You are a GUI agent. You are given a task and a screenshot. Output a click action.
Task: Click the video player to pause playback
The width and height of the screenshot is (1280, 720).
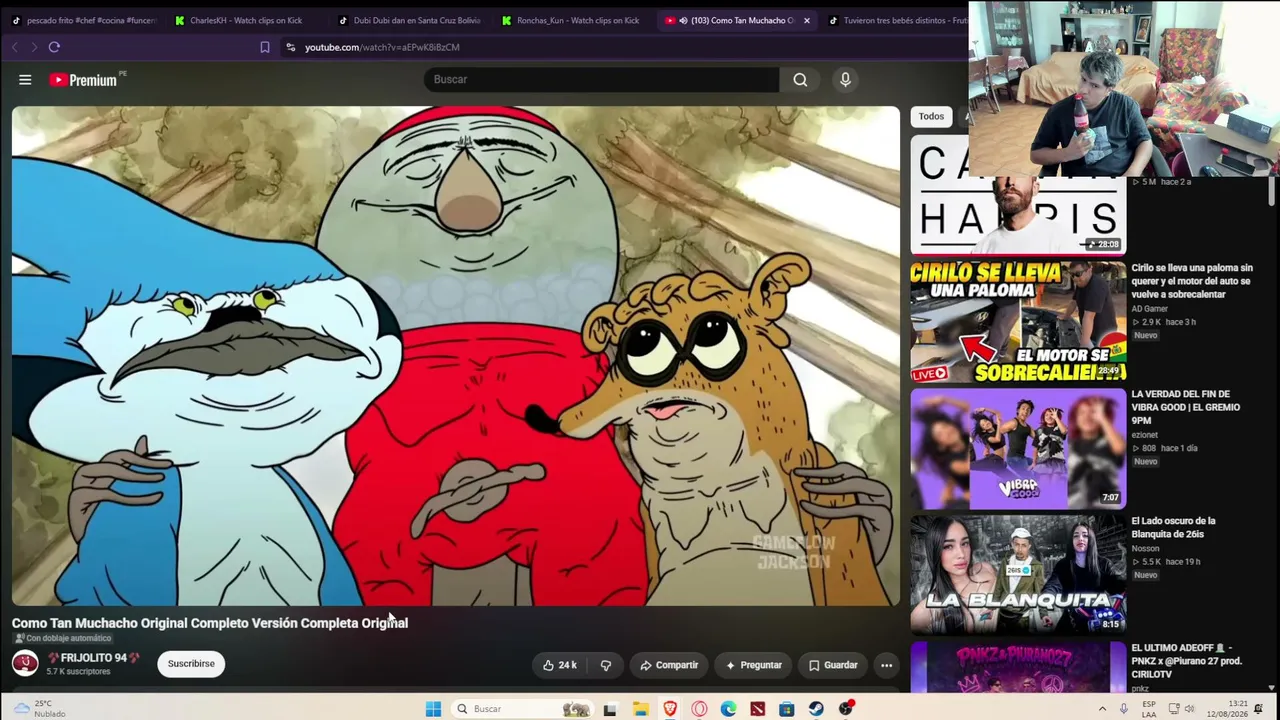[x=456, y=356]
